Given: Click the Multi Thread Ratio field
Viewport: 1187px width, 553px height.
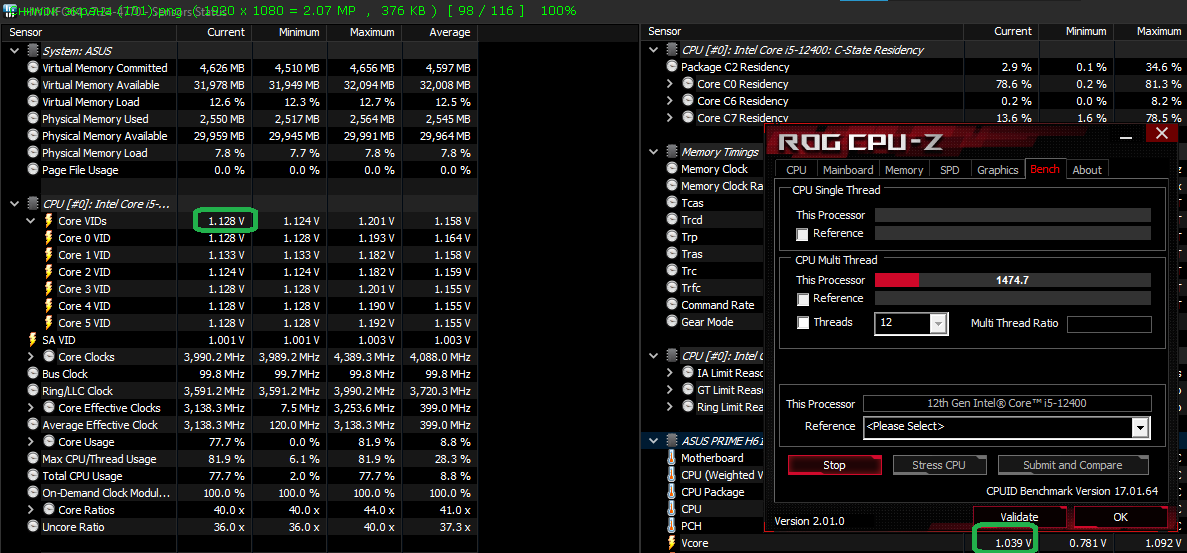Looking at the screenshot, I should point(1109,324).
